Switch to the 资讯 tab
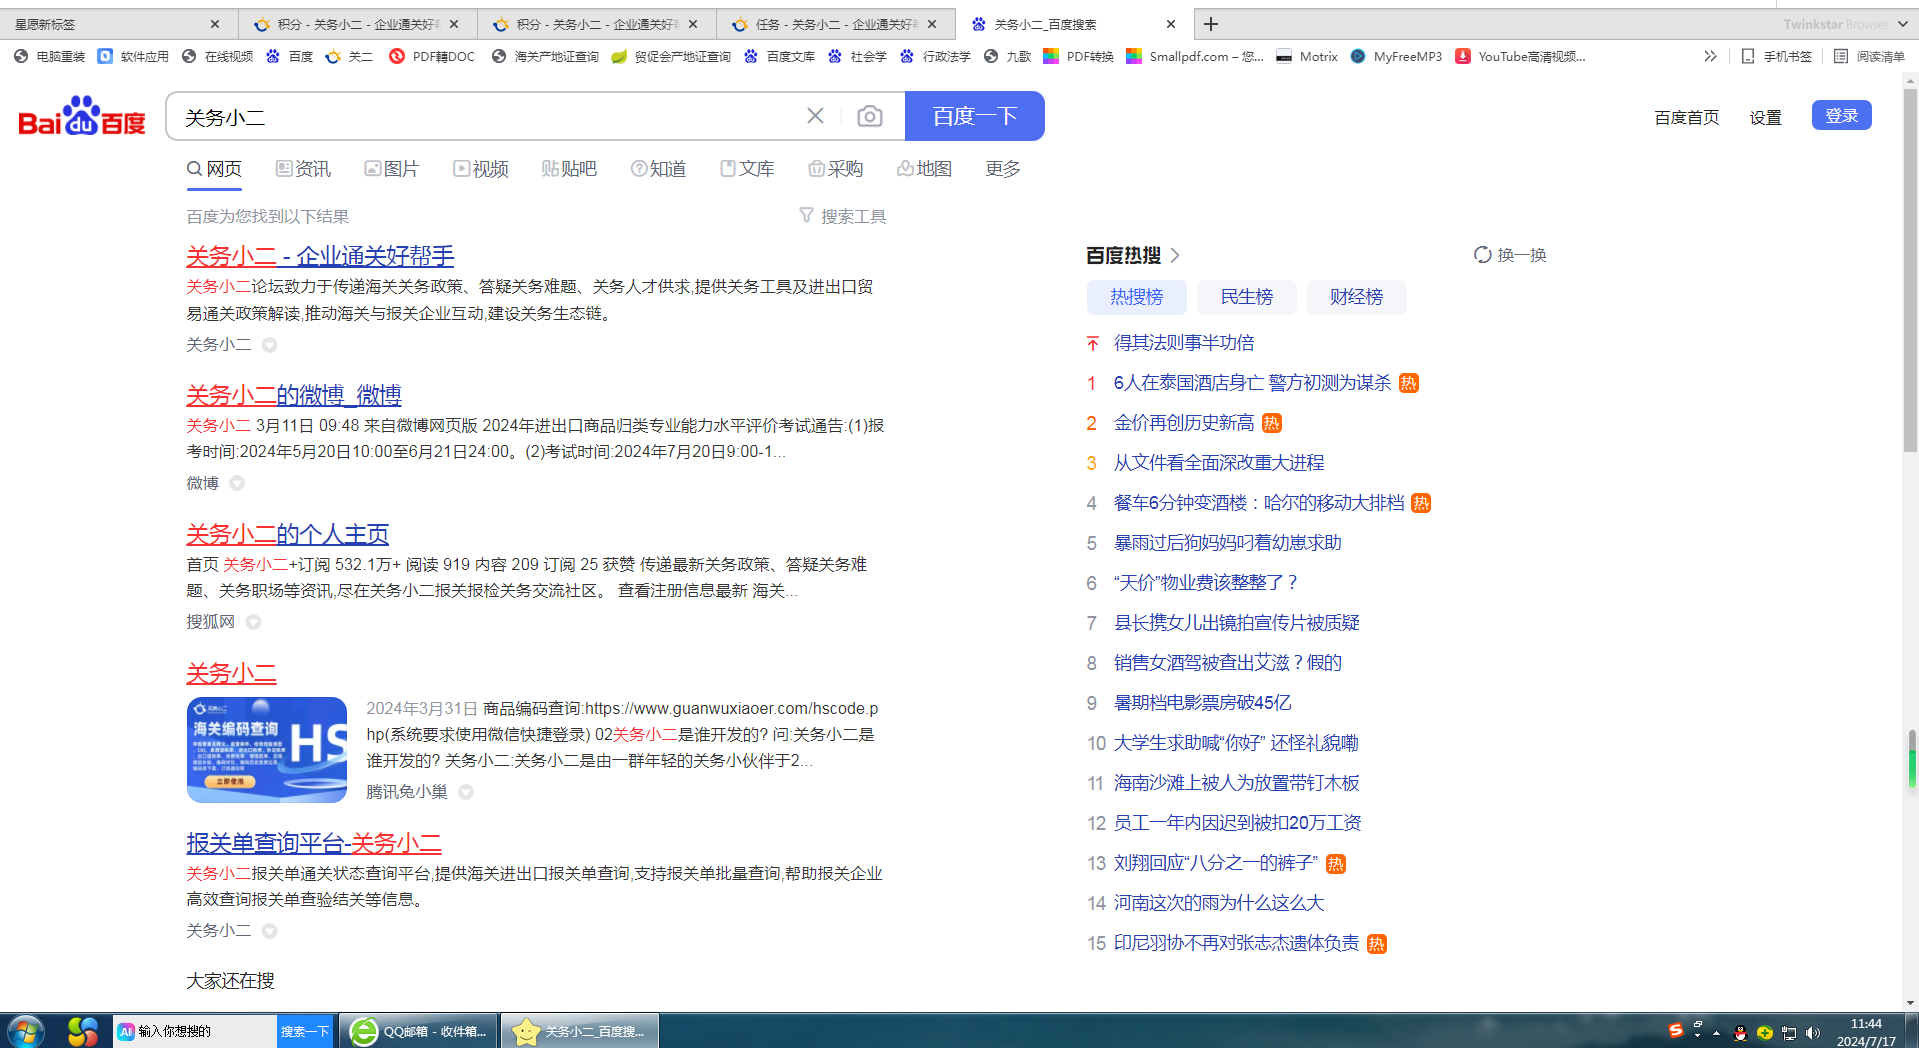1919x1048 pixels. 303,169
